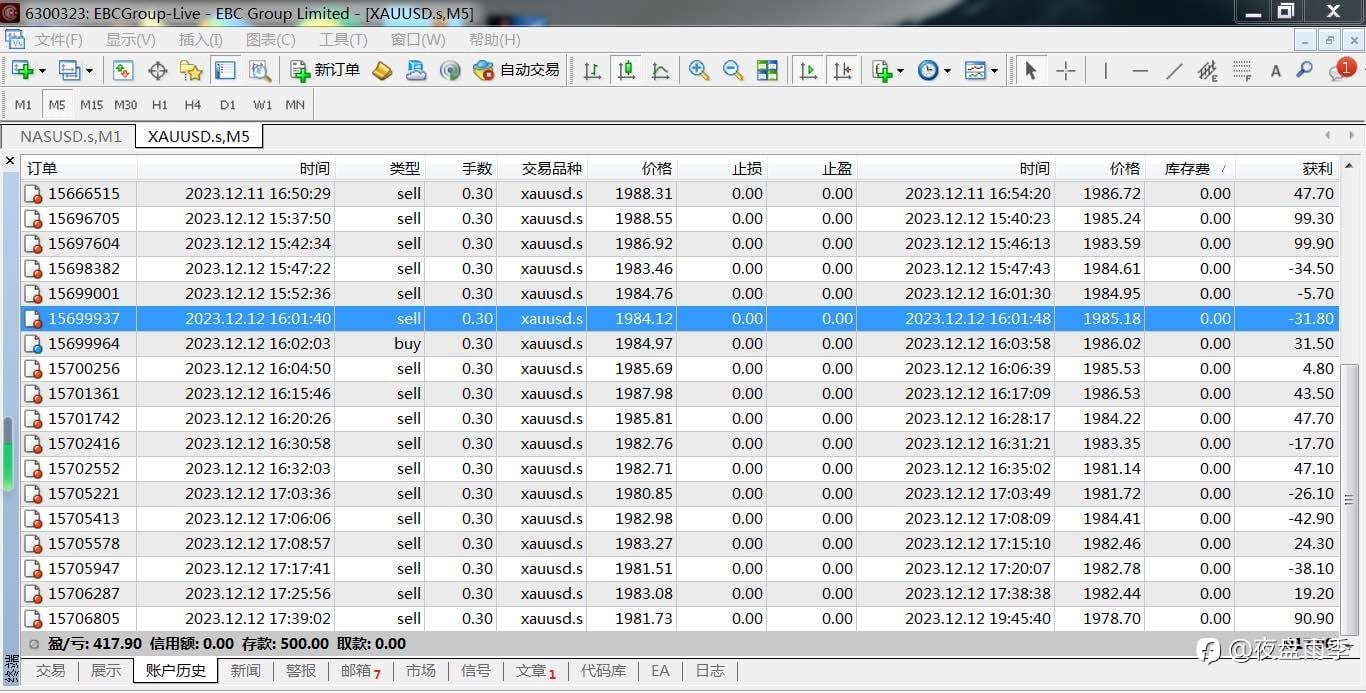Sort by the 获利 profit column header

point(1287,168)
